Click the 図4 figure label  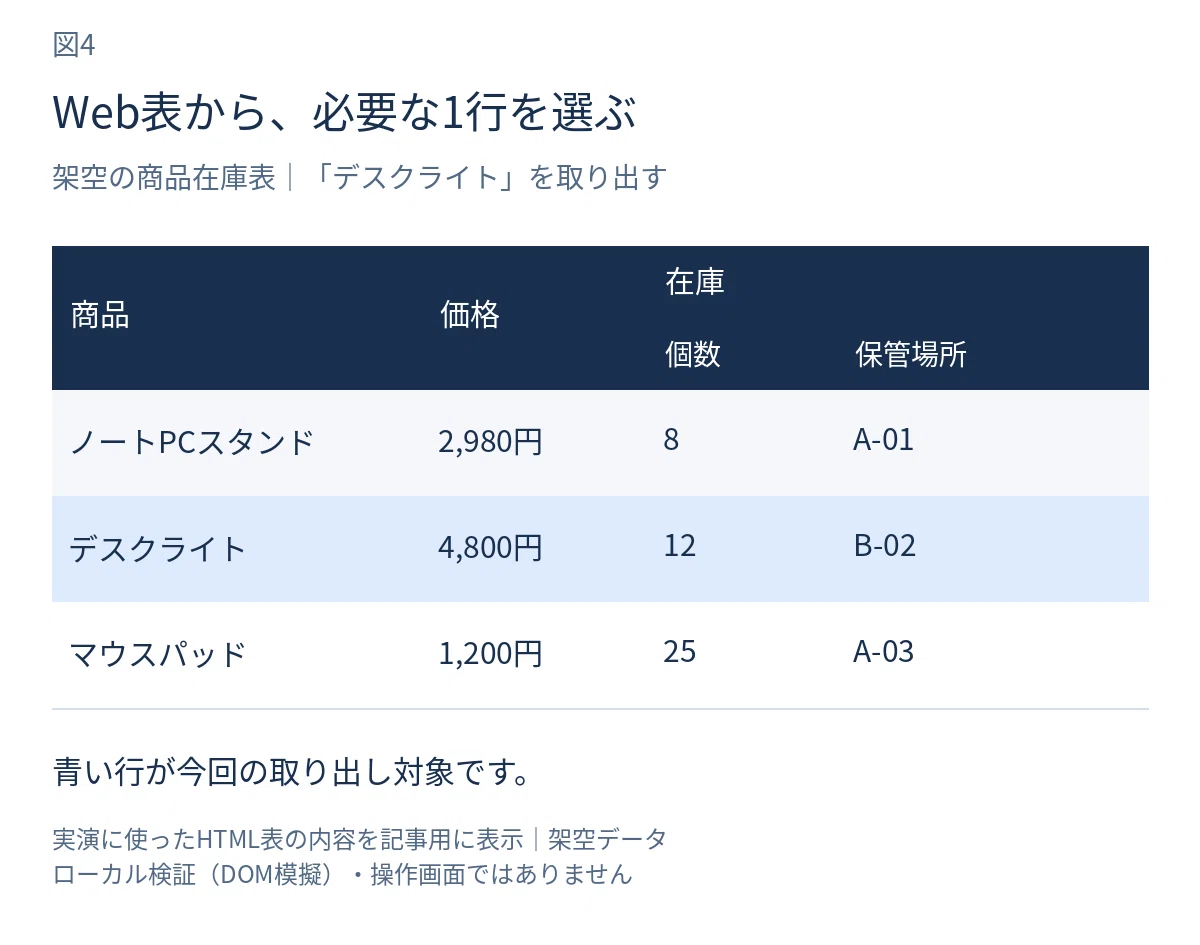click(x=74, y=45)
